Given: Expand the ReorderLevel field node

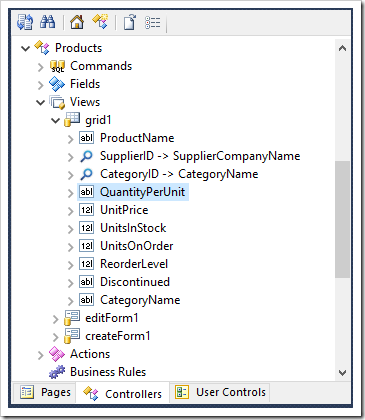Looking at the screenshot, I should [x=70, y=265].
